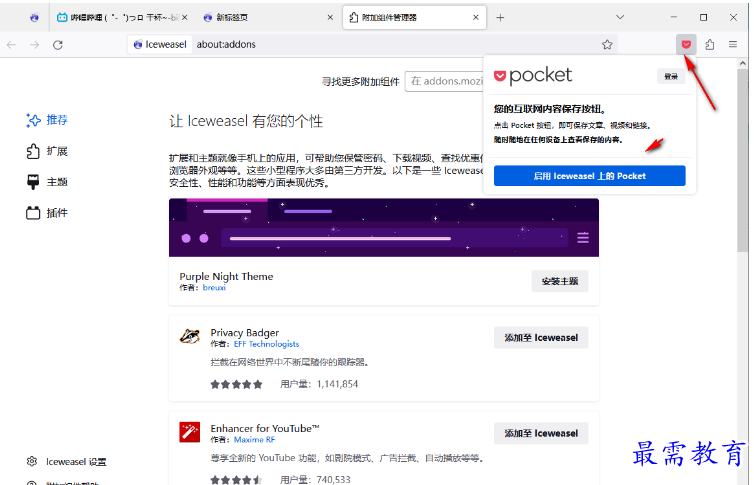Click the Privacy Badger extension icon
754x485 pixels.
click(x=189, y=337)
